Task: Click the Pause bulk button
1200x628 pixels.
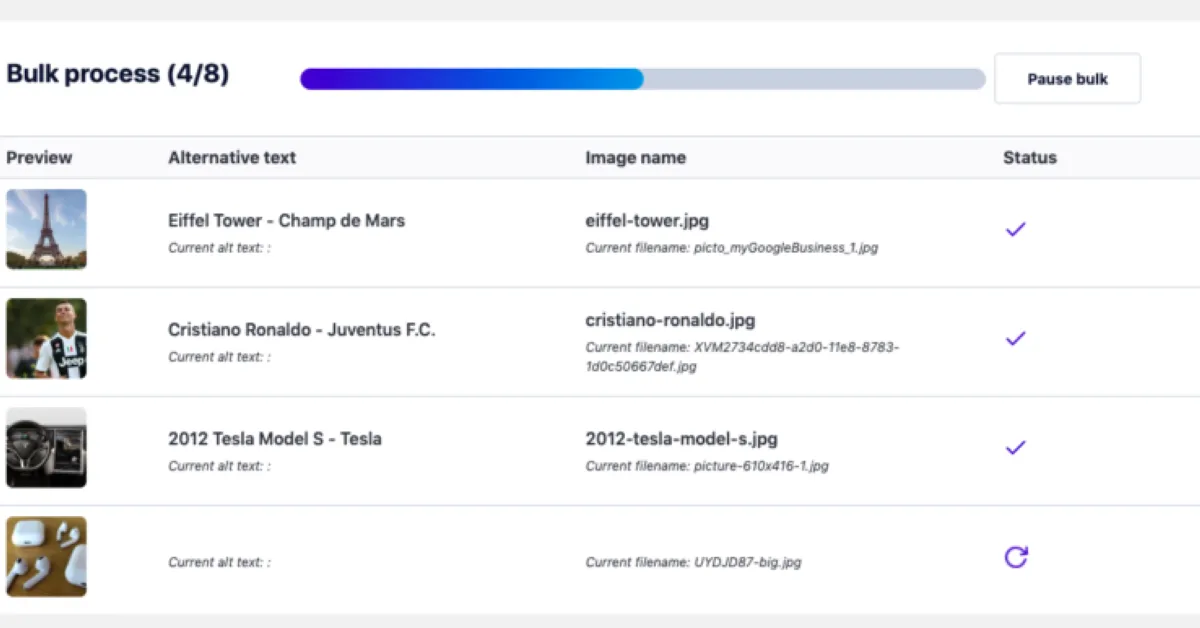Action: click(1067, 78)
